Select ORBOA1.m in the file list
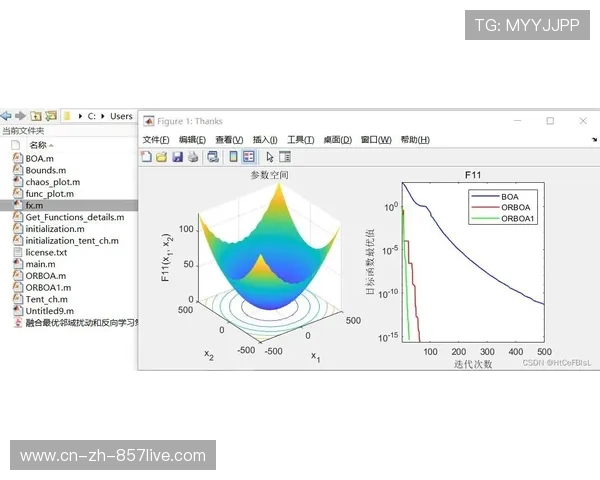Screen dimensions: 600x480 47,287
